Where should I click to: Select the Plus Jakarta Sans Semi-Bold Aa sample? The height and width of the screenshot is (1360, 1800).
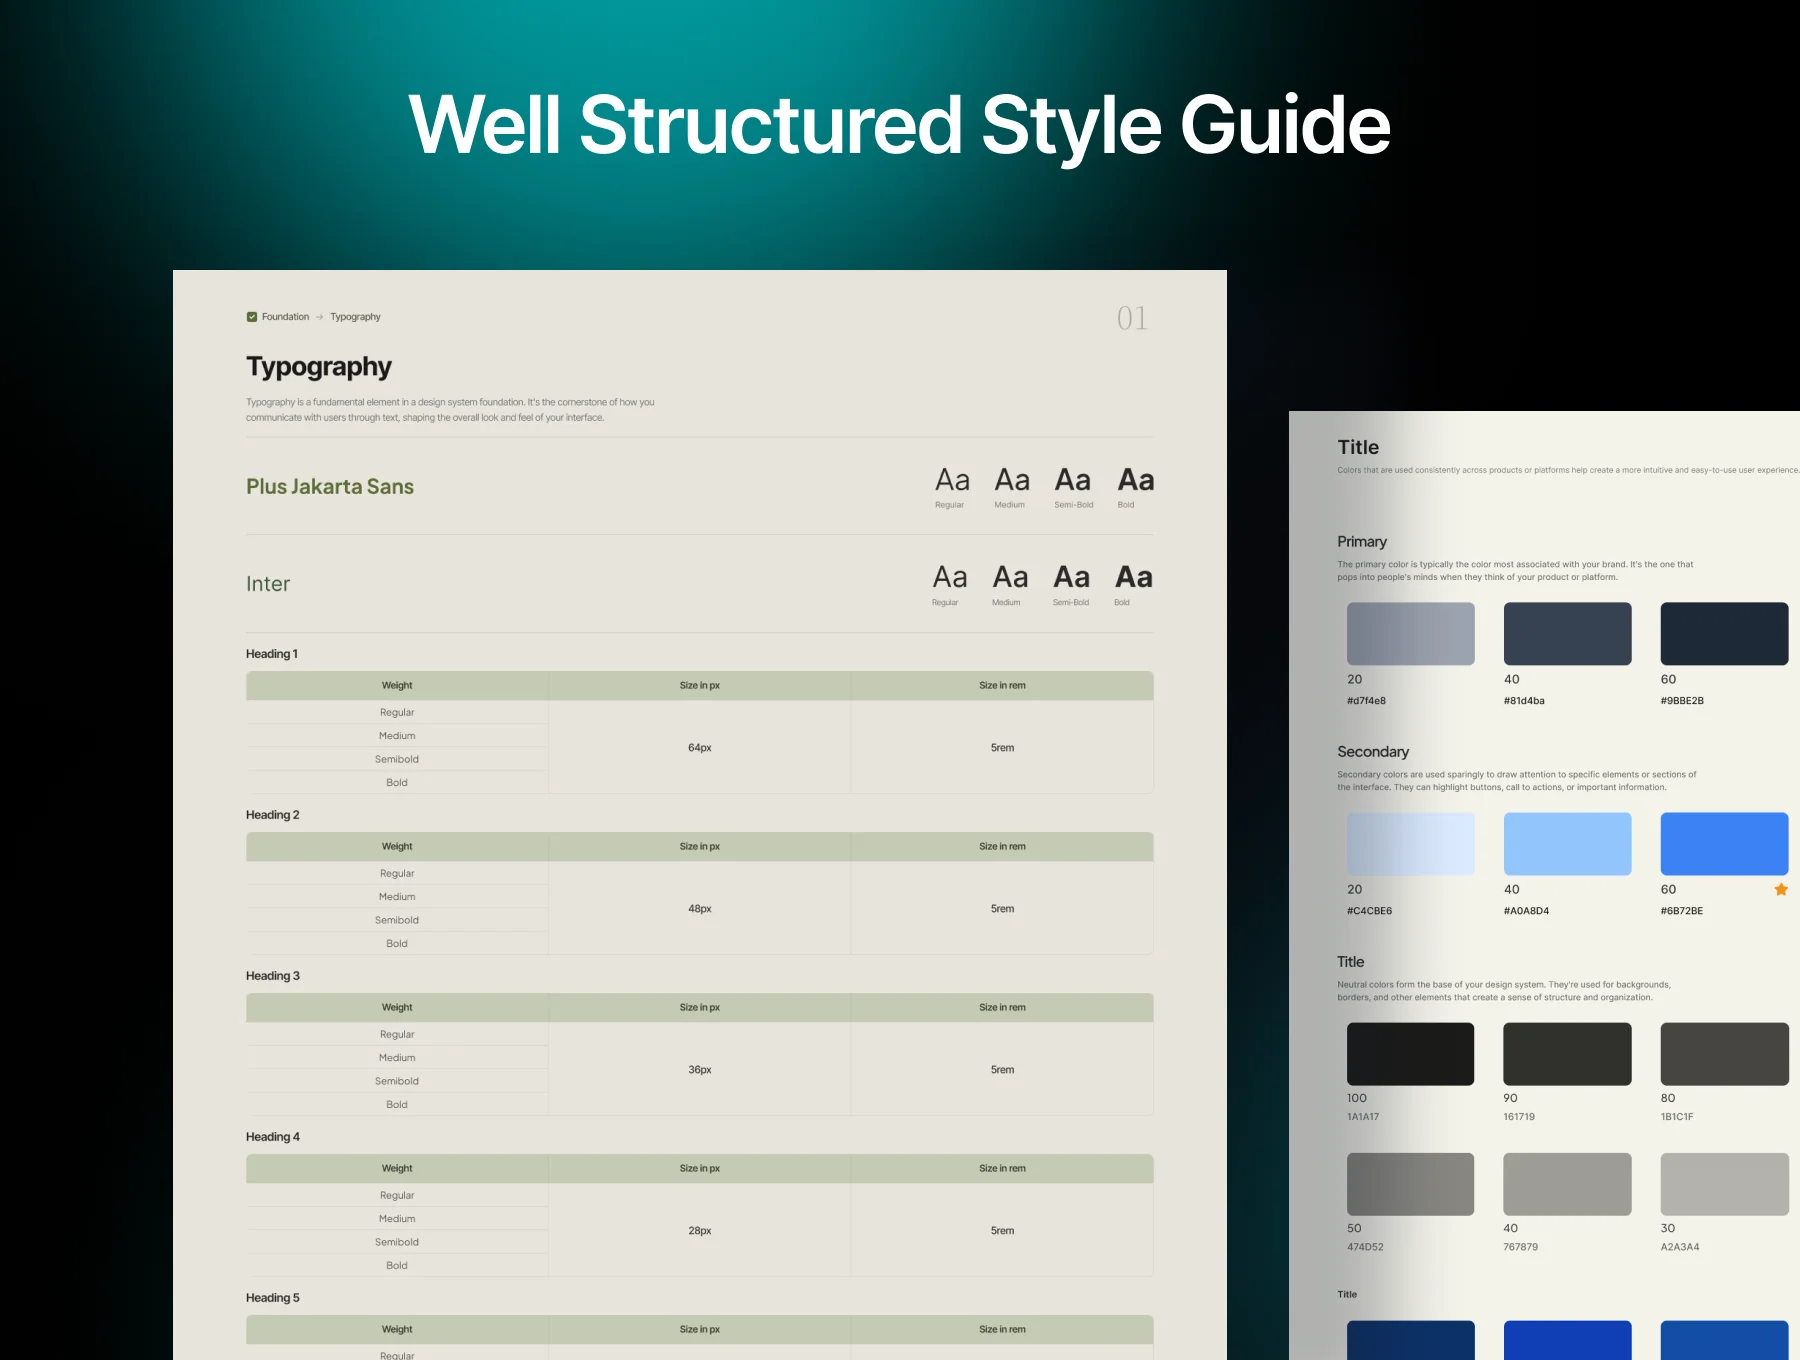[x=1073, y=481]
